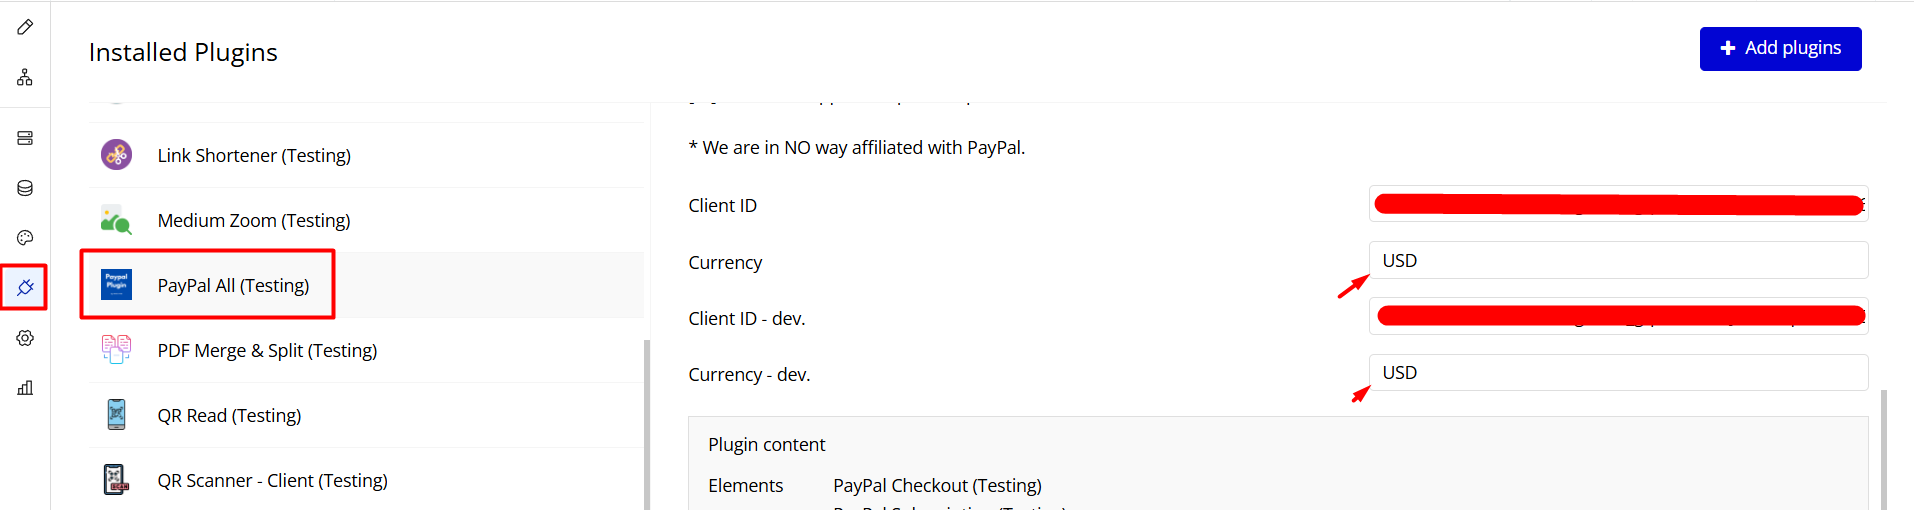Screen dimensions: 1914x510
Task: Open the Styles palette icon
Action: coord(25,238)
